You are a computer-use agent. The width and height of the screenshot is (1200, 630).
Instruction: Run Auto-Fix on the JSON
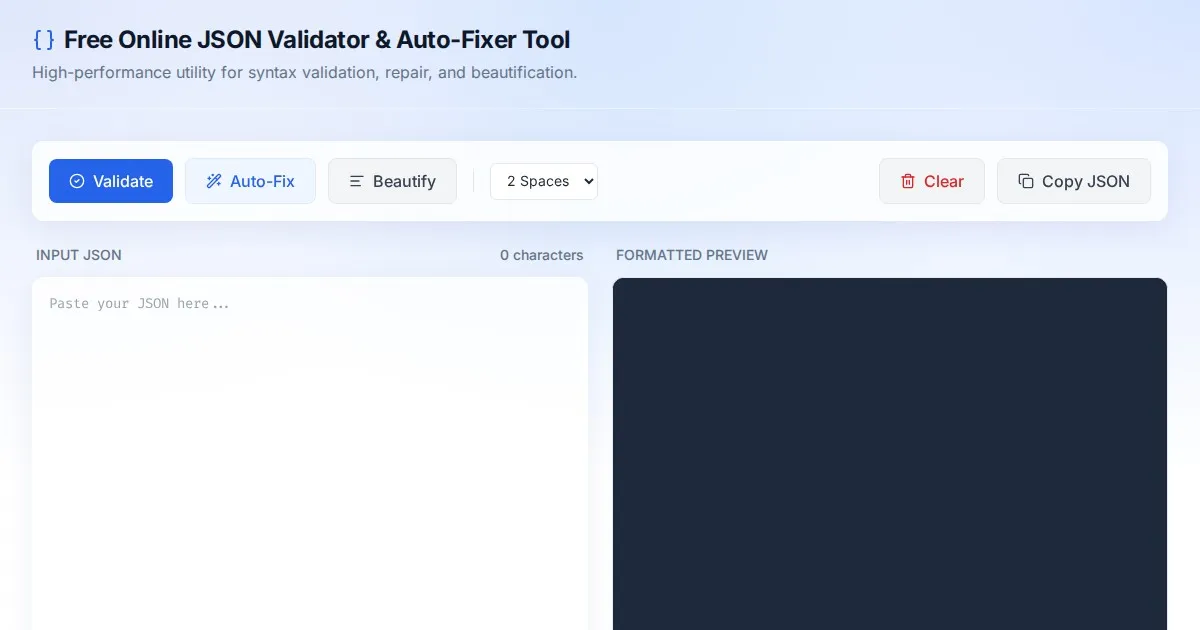coord(250,181)
